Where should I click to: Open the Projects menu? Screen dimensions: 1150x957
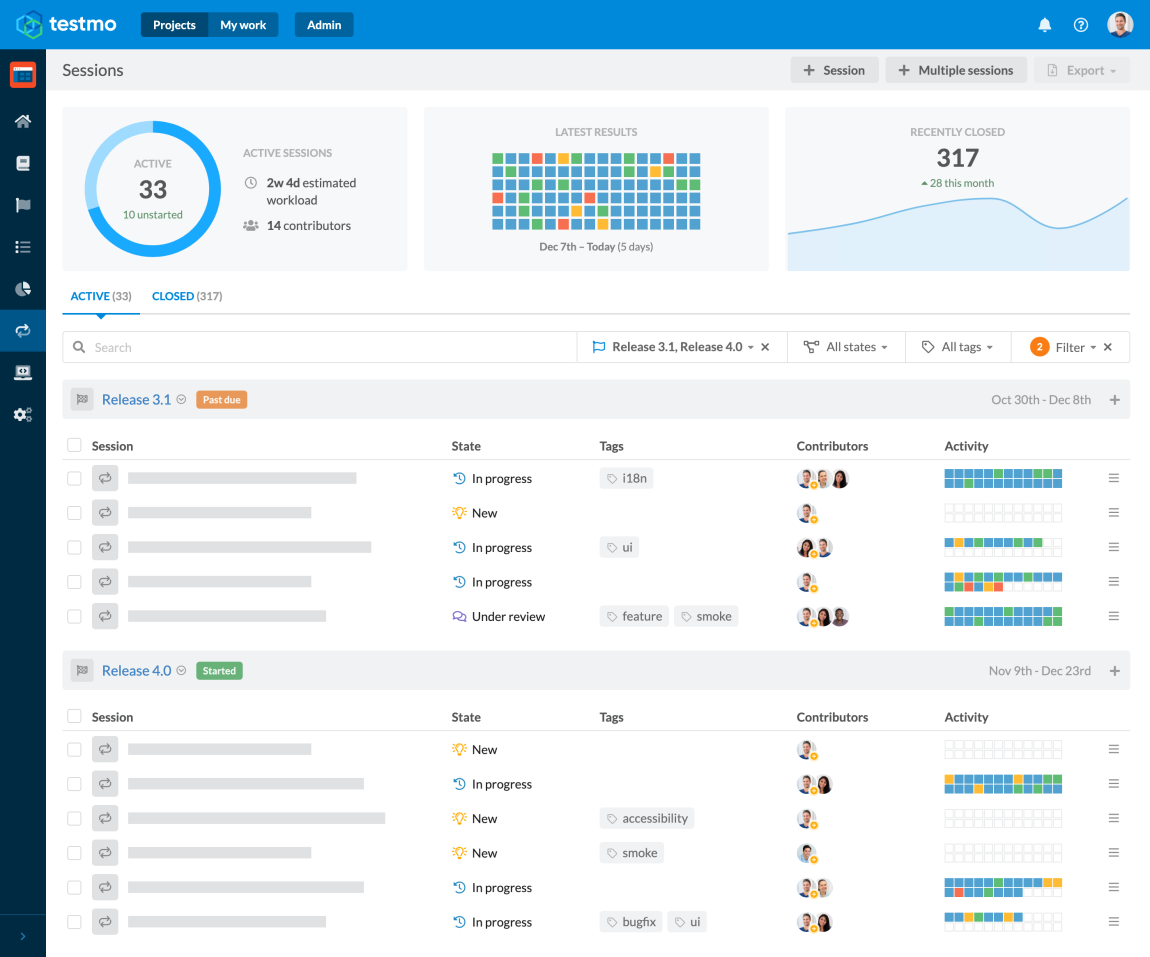pyautogui.click(x=175, y=25)
